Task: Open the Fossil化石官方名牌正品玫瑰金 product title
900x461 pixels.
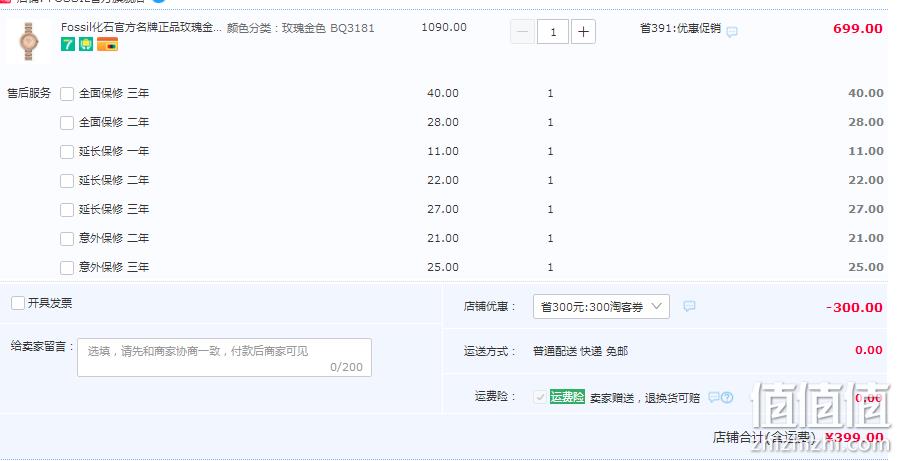Action: pyautogui.click(x=141, y=27)
